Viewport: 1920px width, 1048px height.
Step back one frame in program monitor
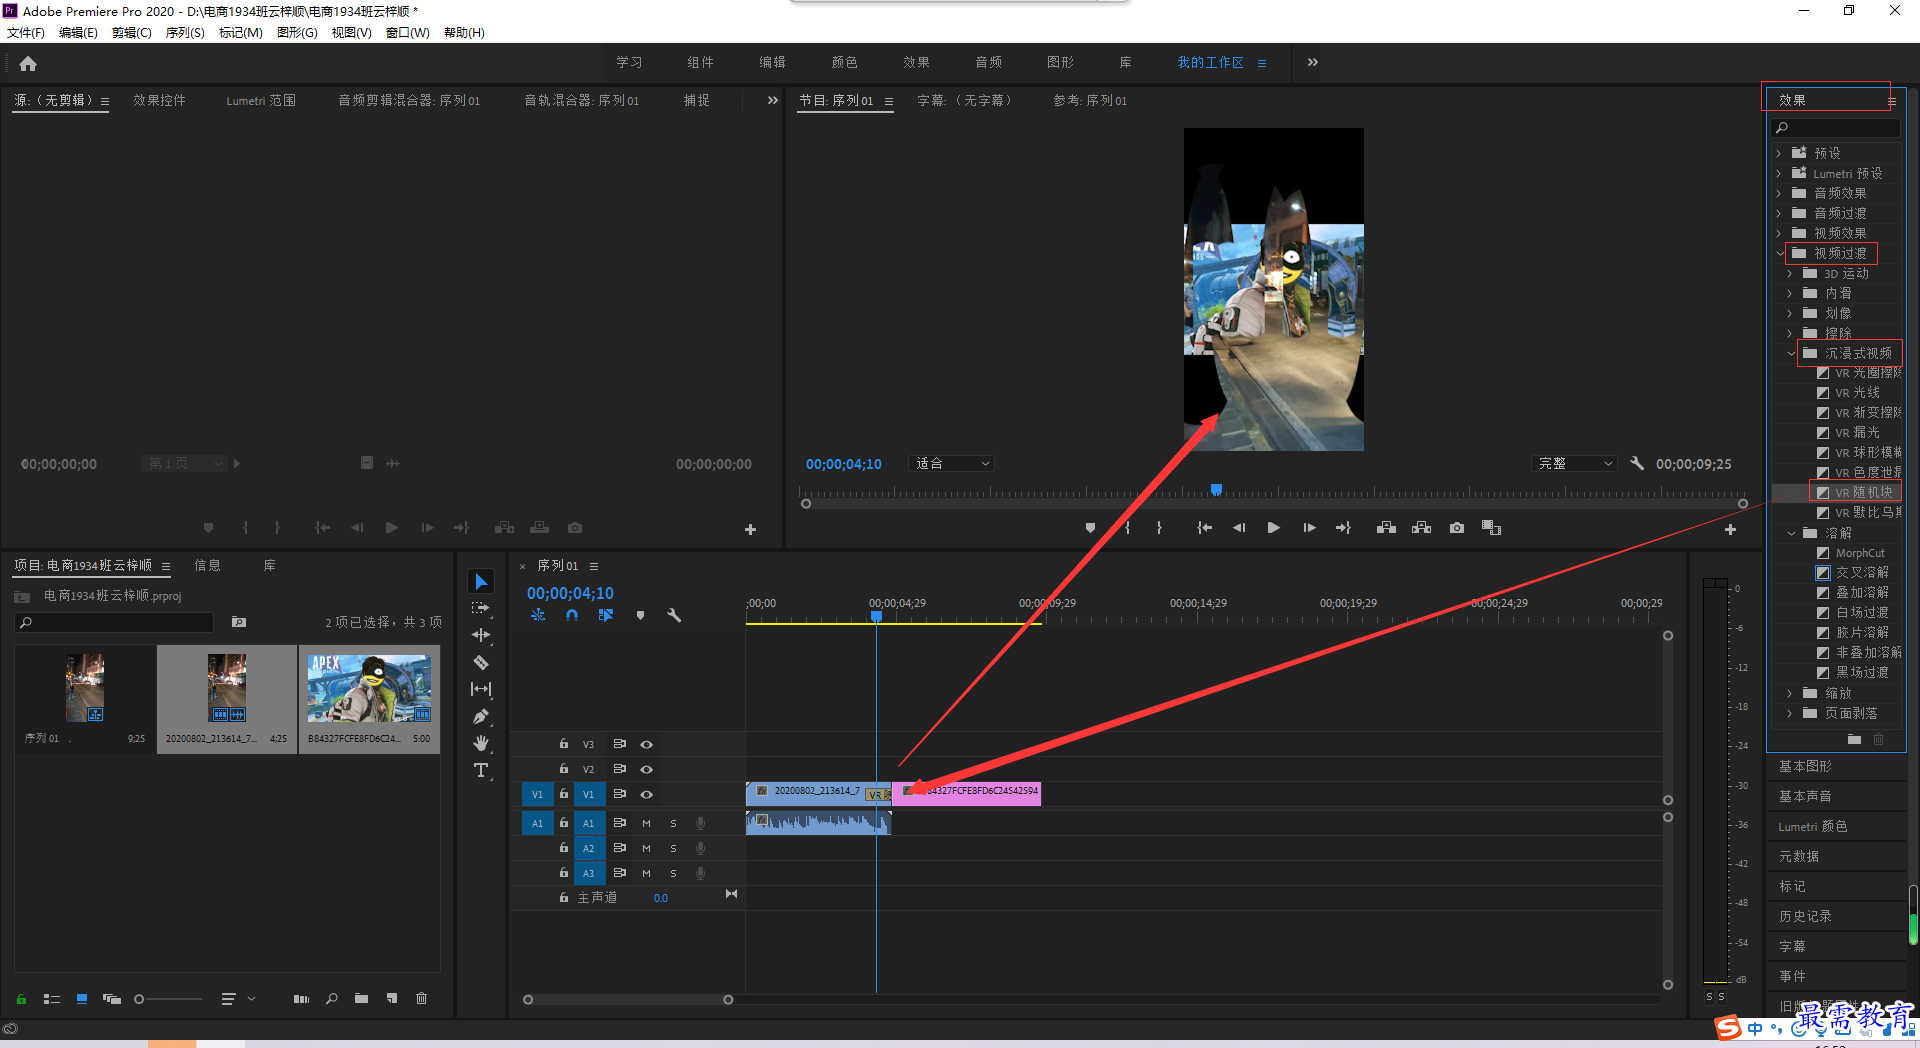[1239, 528]
